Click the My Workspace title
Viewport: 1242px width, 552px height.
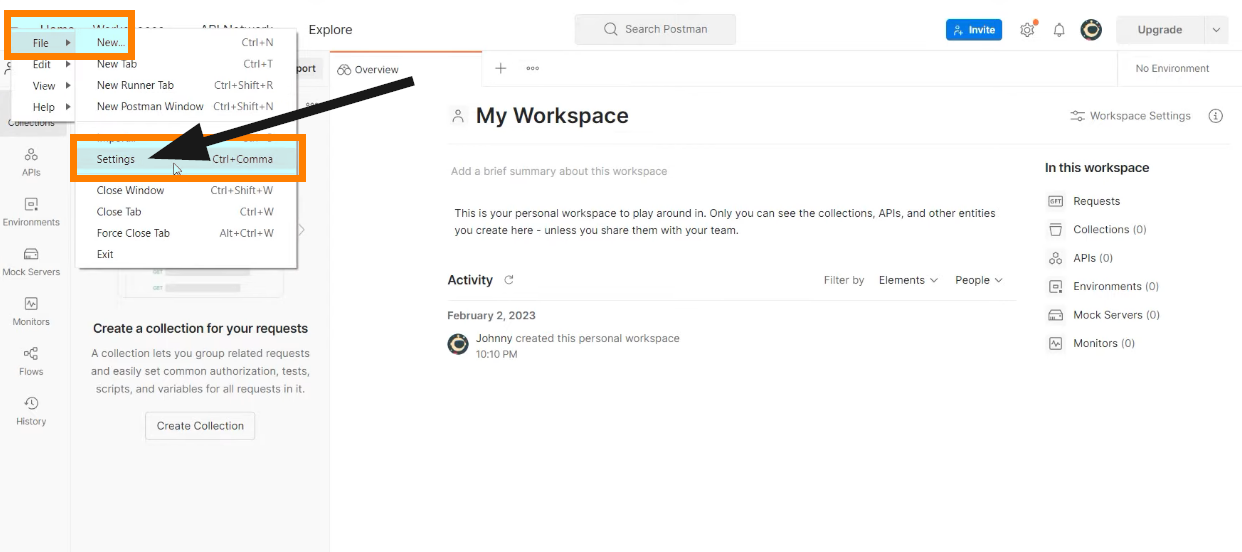tap(552, 116)
